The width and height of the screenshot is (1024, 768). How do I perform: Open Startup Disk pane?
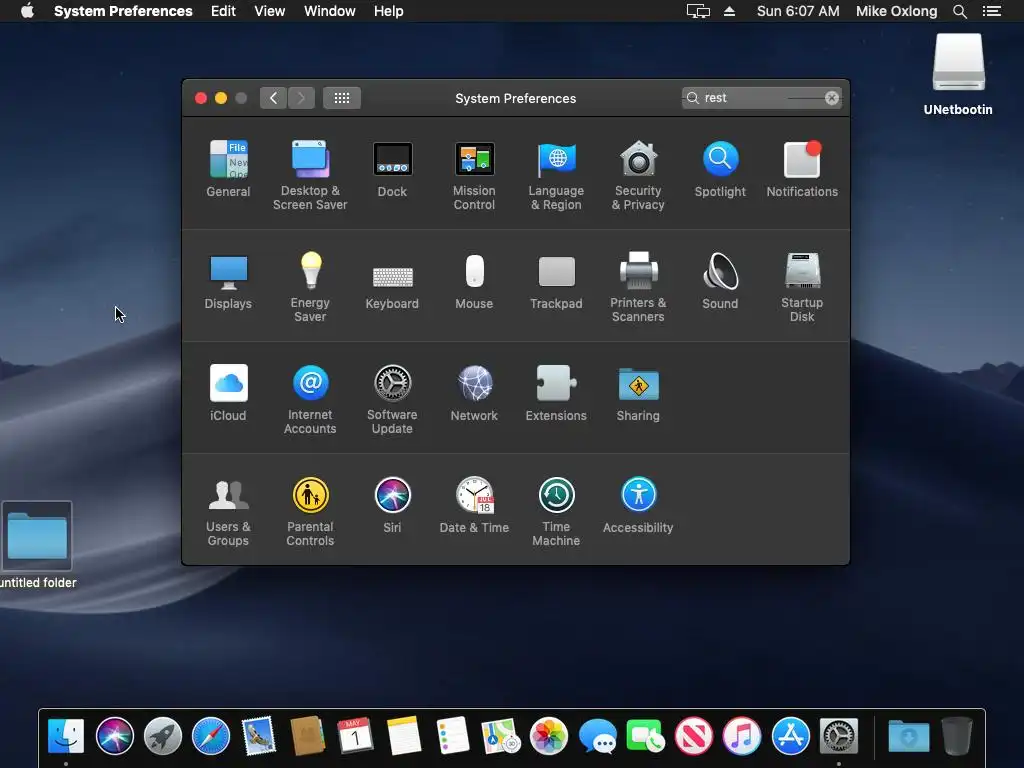[802, 287]
